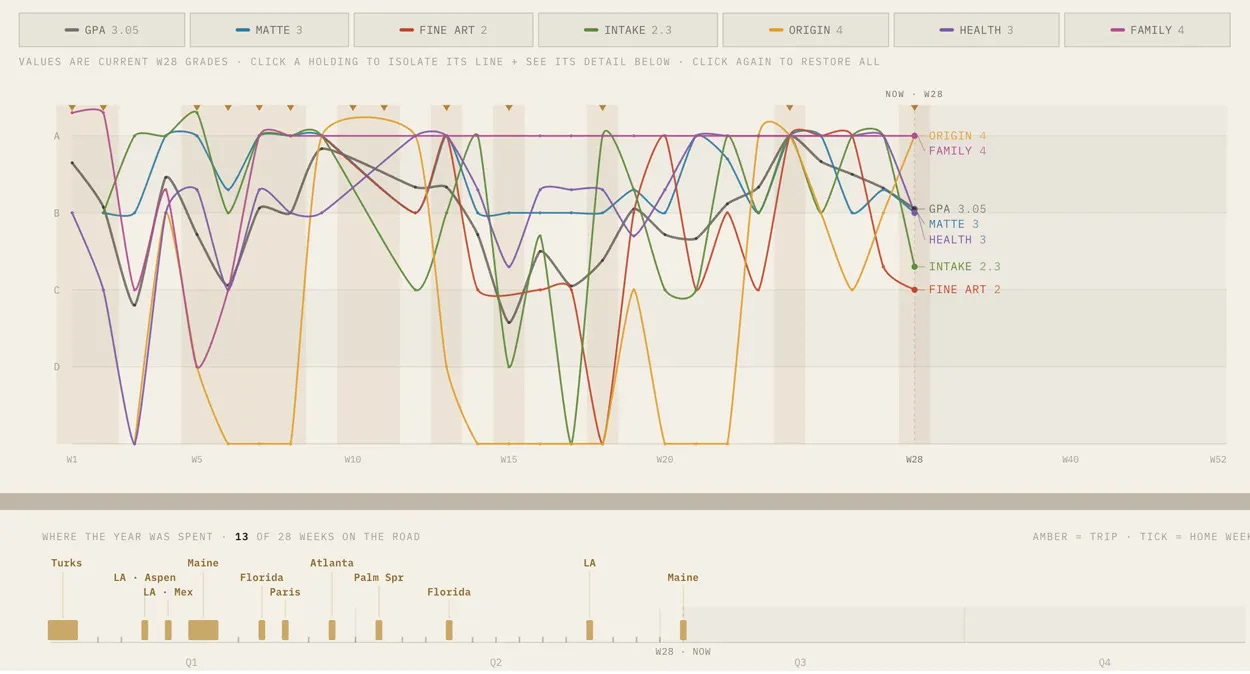Select the trip bar under LA · Aspen
Viewport: 1250px width, 674px height.
click(145, 630)
